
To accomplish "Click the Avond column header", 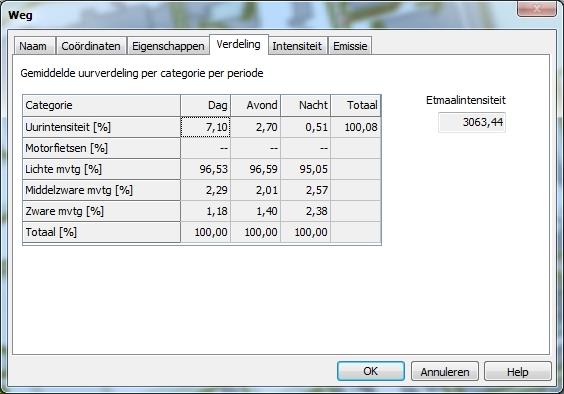I will (x=256, y=105).
